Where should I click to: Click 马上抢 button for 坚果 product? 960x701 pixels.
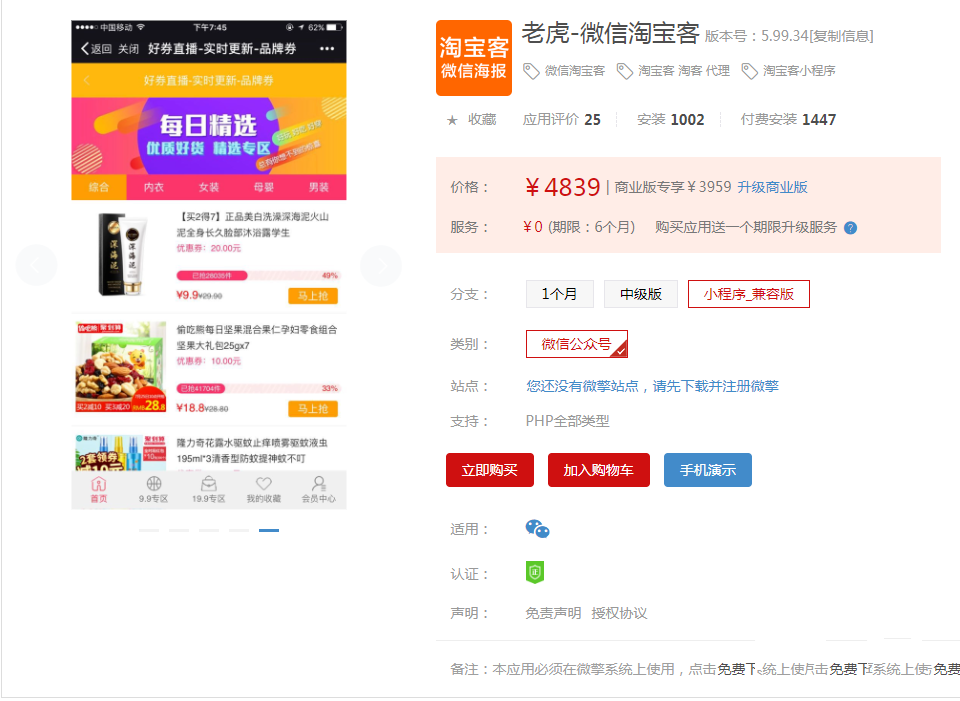pyautogui.click(x=313, y=409)
